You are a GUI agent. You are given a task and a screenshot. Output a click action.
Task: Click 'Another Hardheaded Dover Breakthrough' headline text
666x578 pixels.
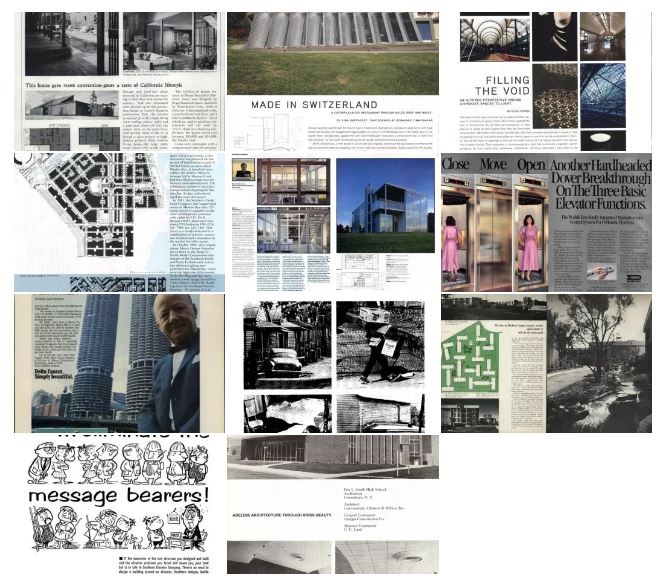click(601, 184)
